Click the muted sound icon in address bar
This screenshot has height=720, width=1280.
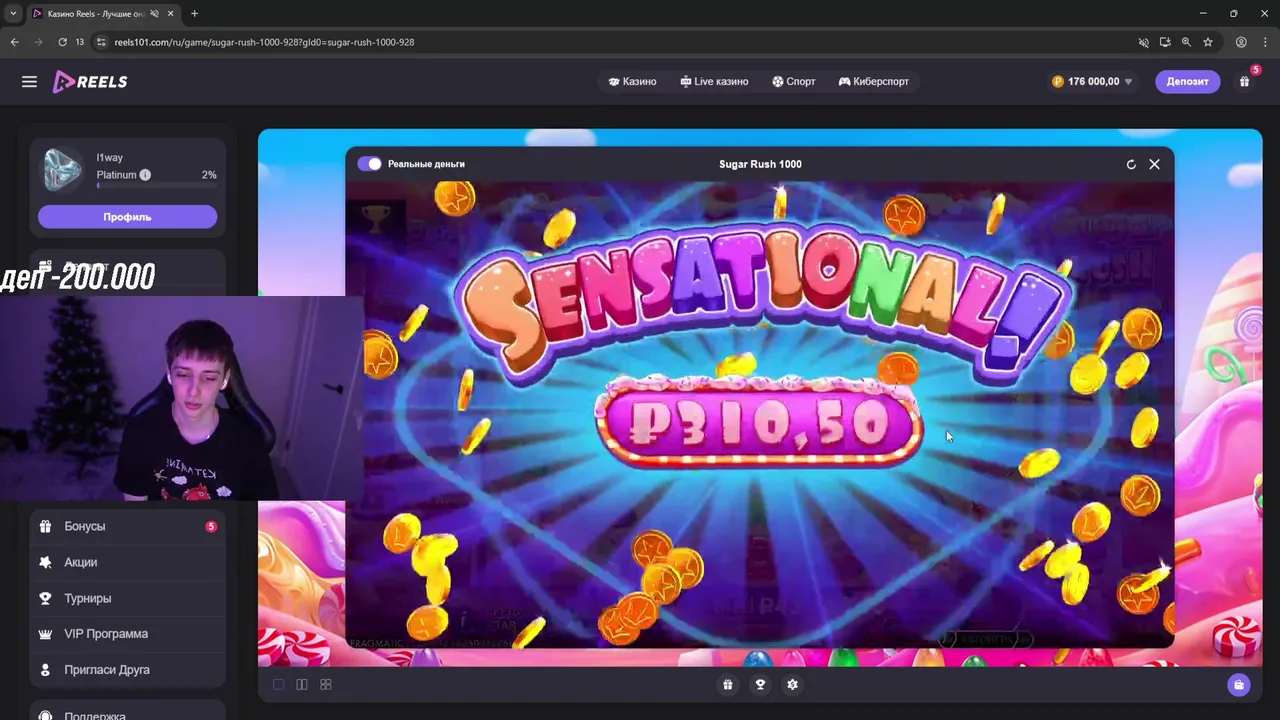(x=1143, y=42)
